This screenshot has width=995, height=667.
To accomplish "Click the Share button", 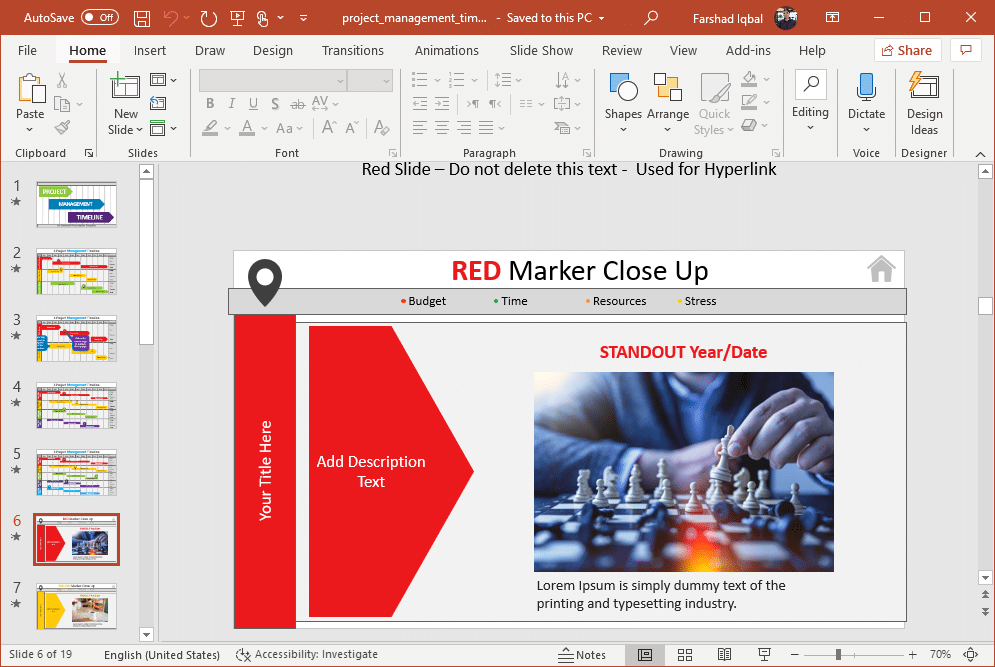I will click(904, 50).
